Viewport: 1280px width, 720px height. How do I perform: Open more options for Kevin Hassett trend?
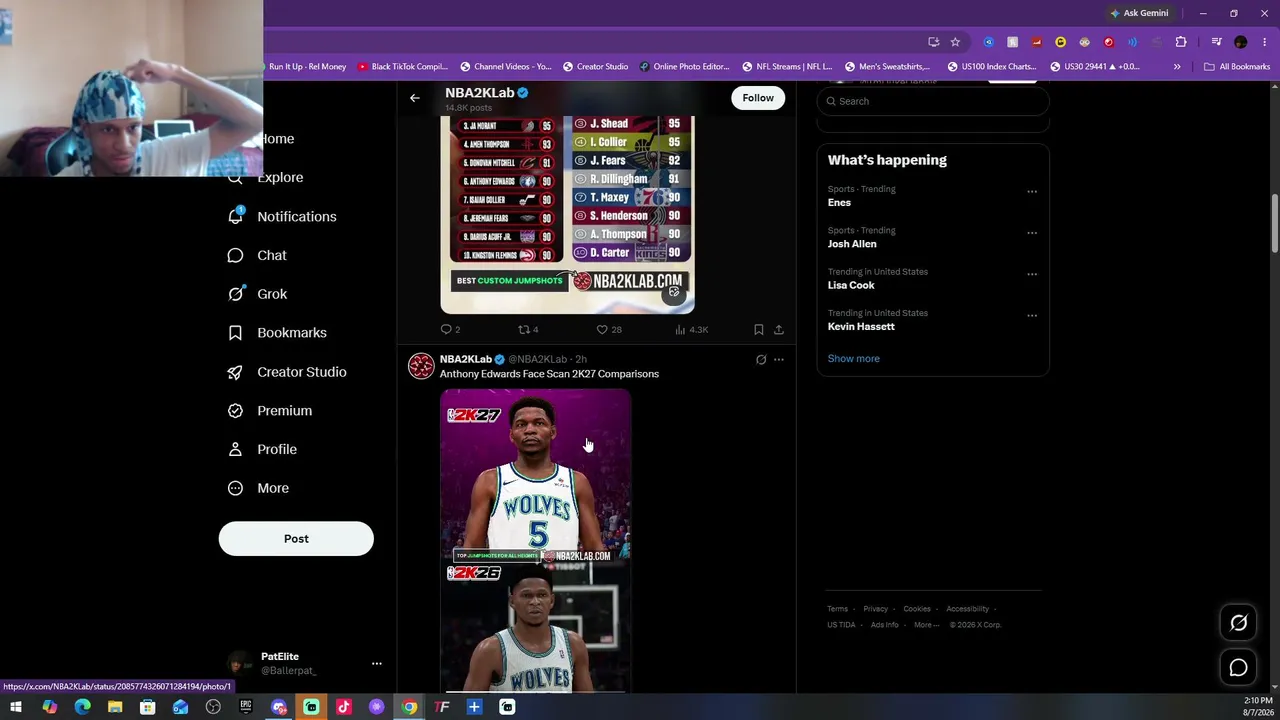point(1032,315)
